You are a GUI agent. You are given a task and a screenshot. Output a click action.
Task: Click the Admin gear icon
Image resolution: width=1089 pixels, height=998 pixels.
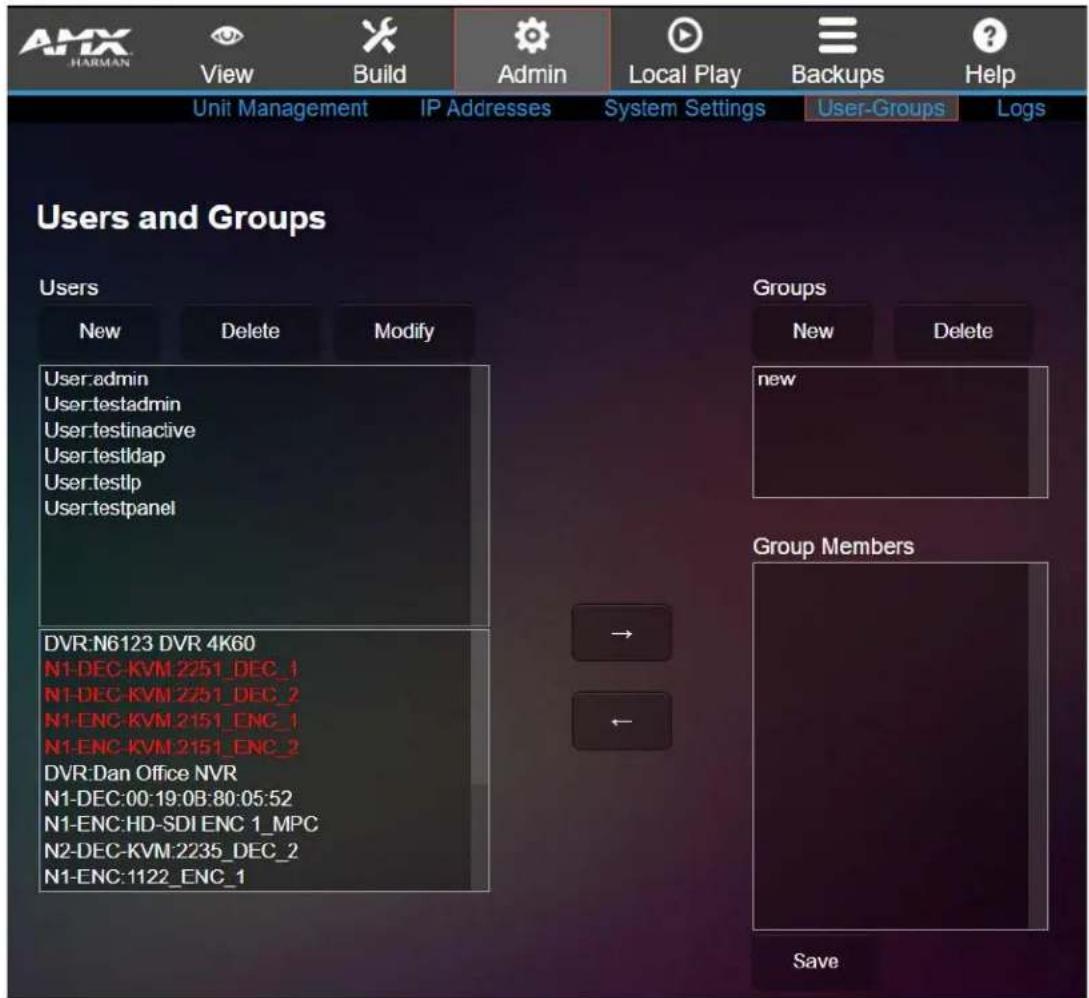point(532,35)
